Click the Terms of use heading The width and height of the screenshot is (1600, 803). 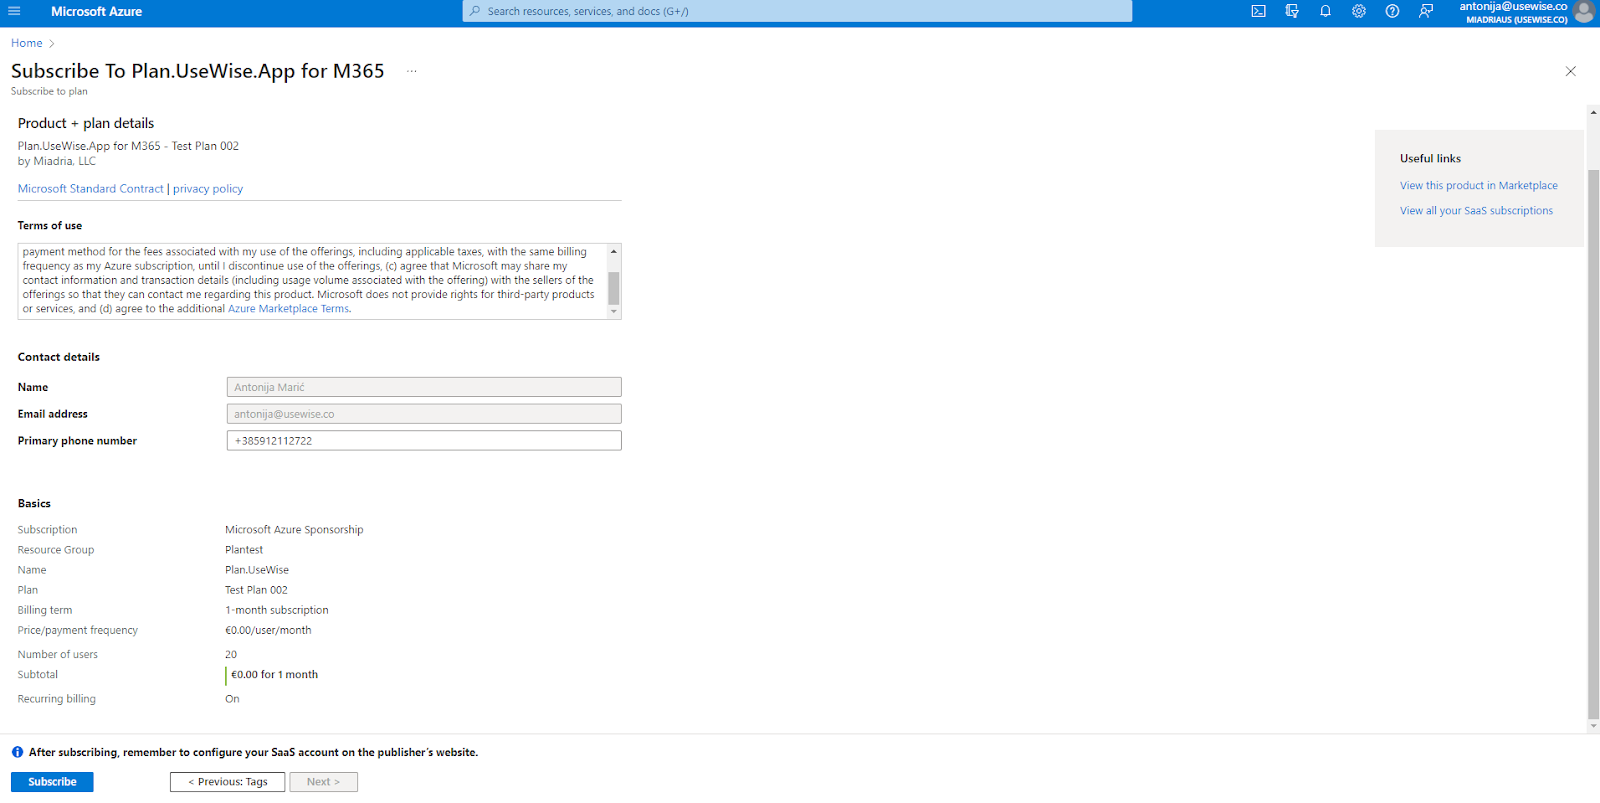pos(50,226)
